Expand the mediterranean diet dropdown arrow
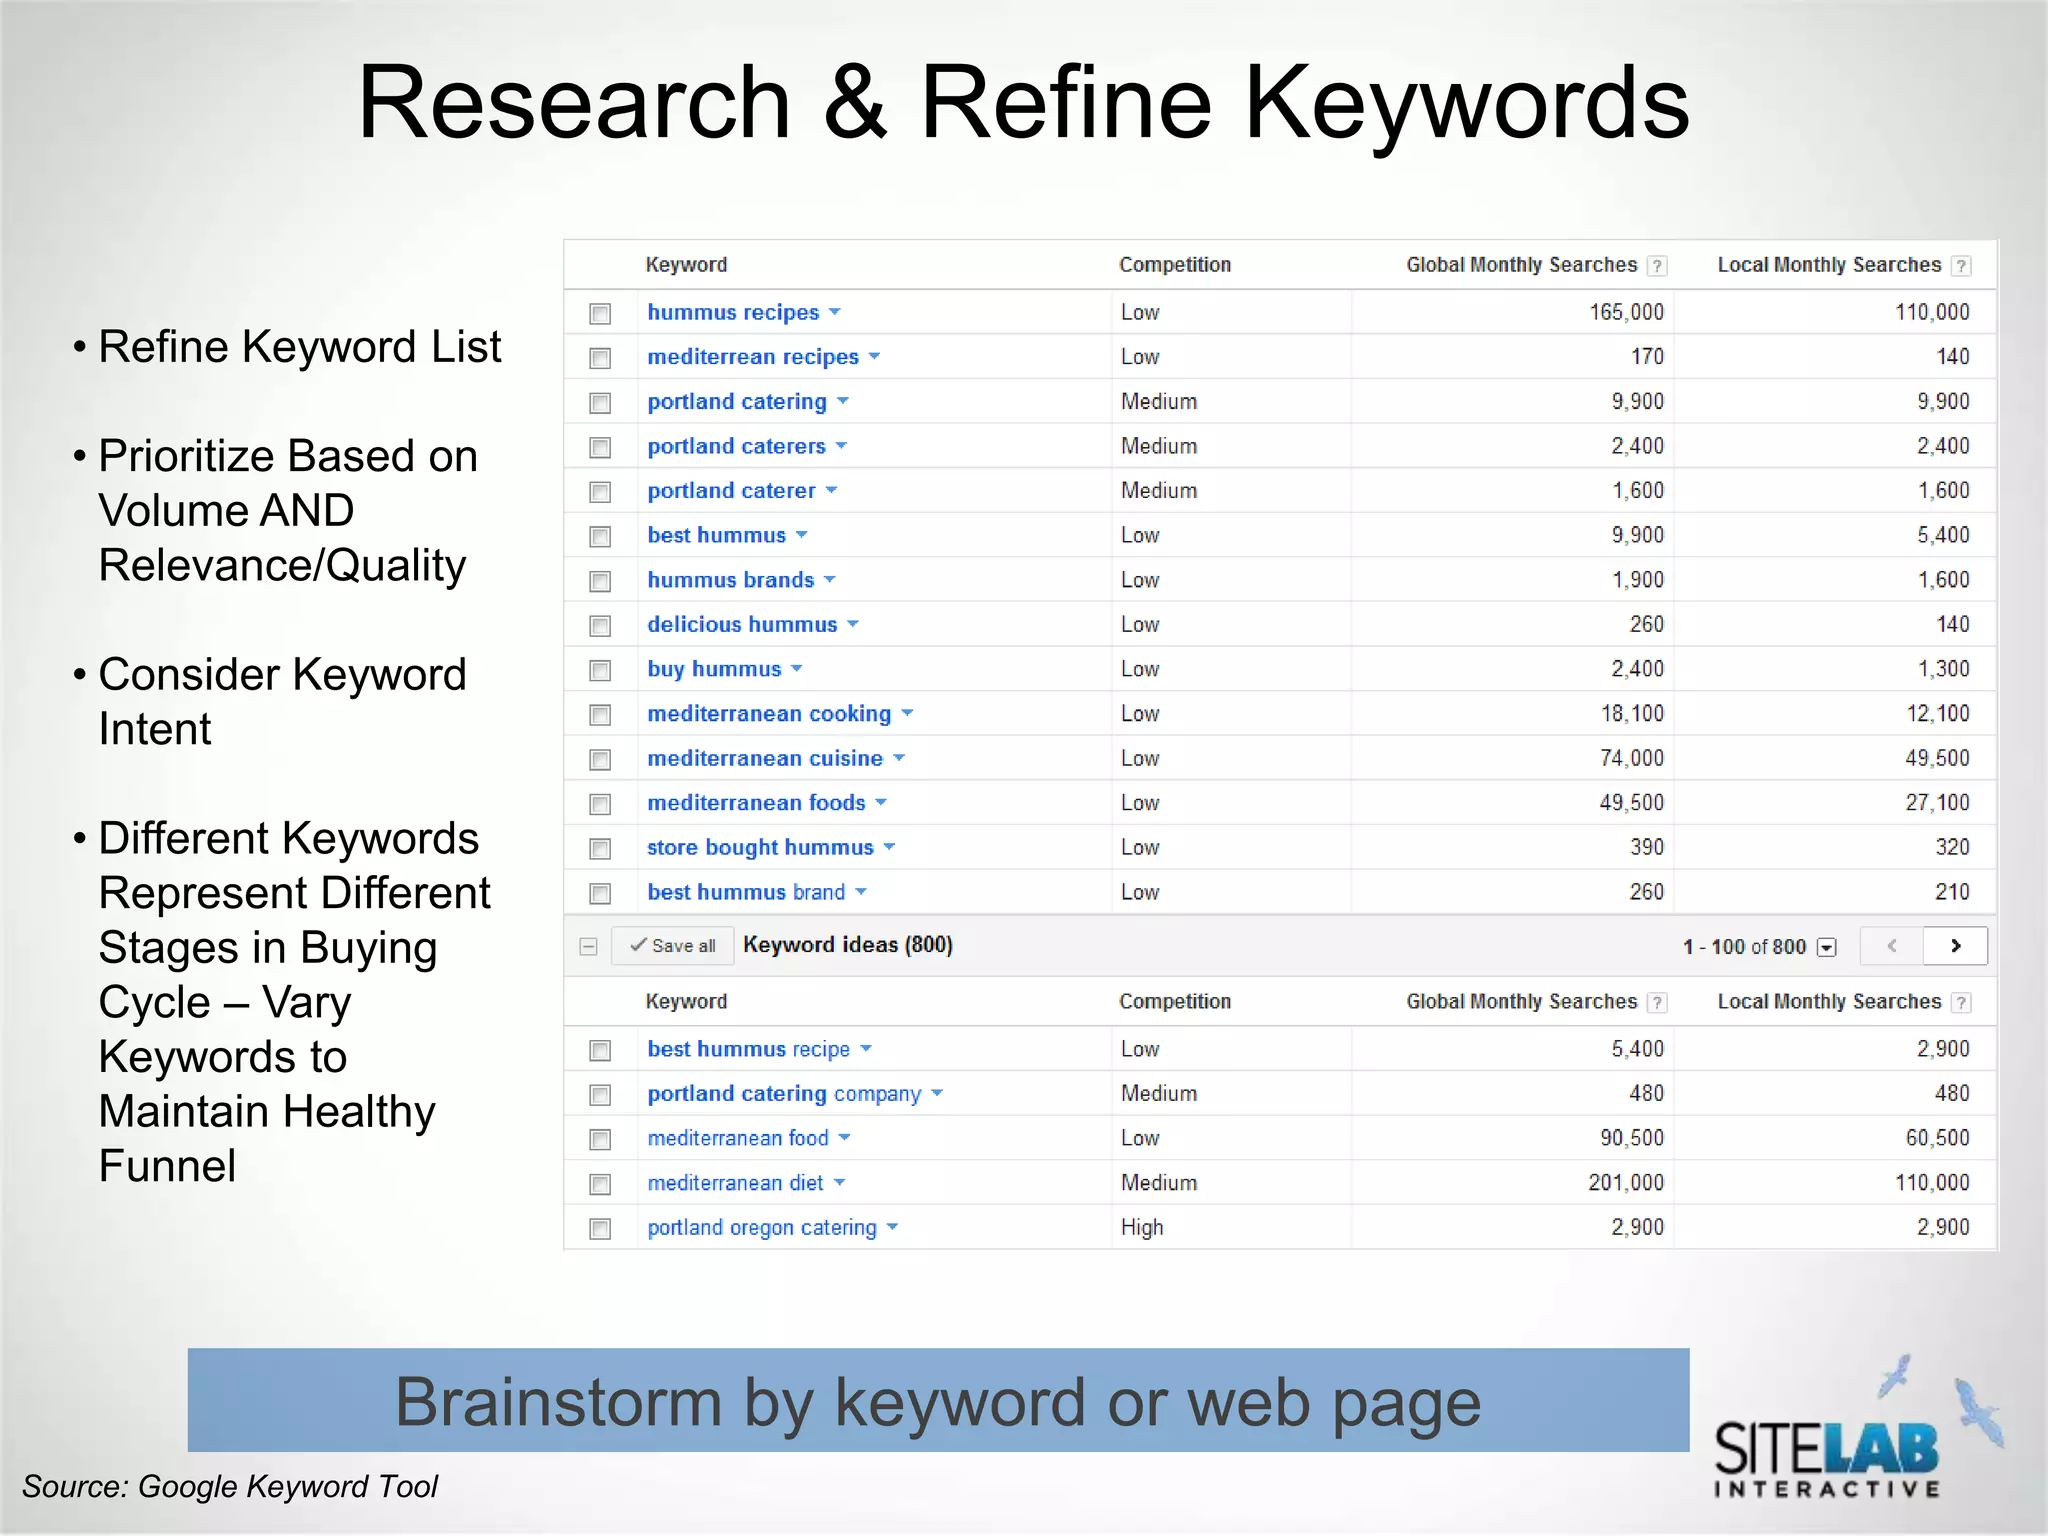This screenshot has height=1536, width=2048. tap(839, 1182)
